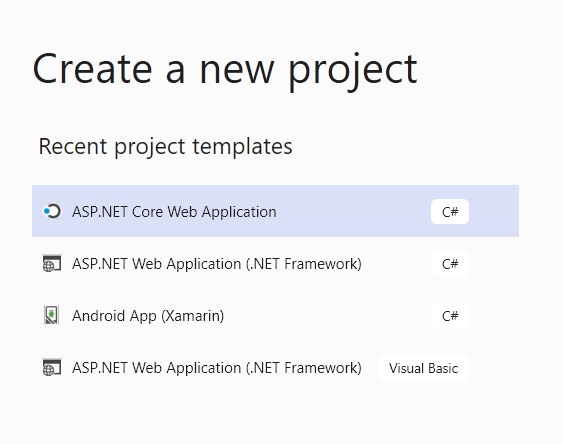Click the C# tag on the ASP.NET Core row
The height and width of the screenshot is (444, 562).
pos(450,212)
